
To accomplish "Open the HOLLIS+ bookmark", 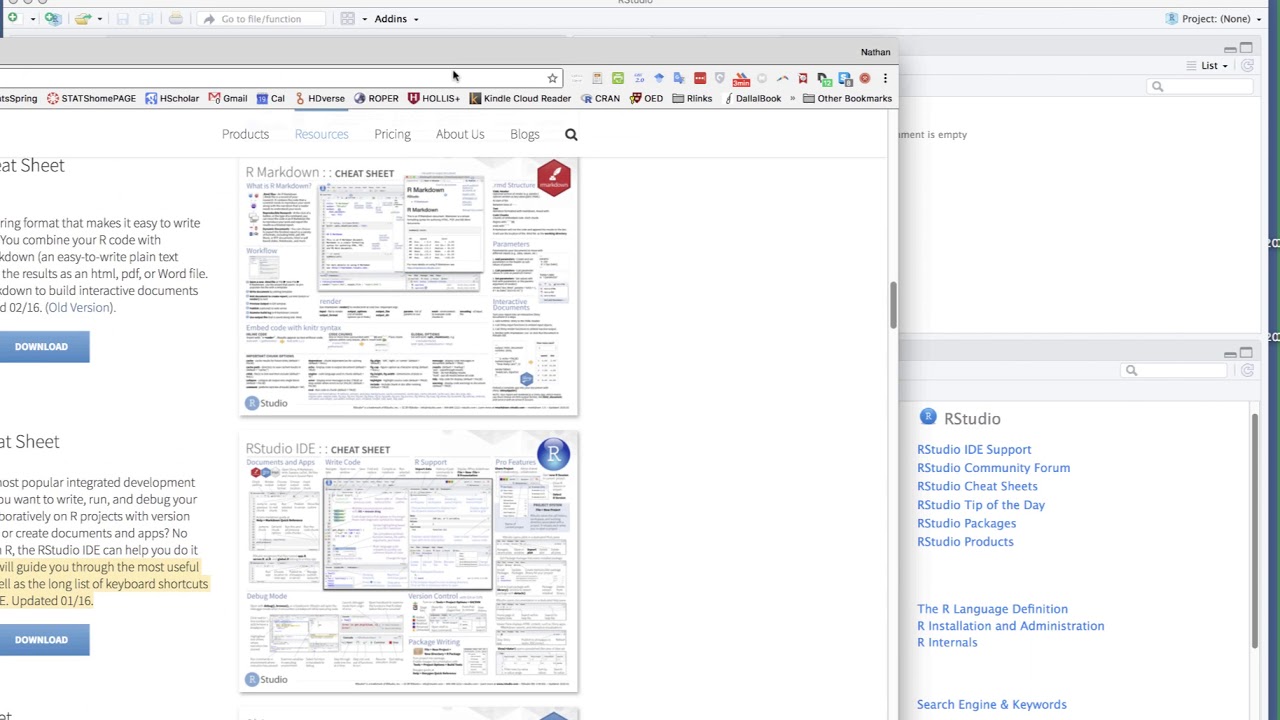I will 433,98.
